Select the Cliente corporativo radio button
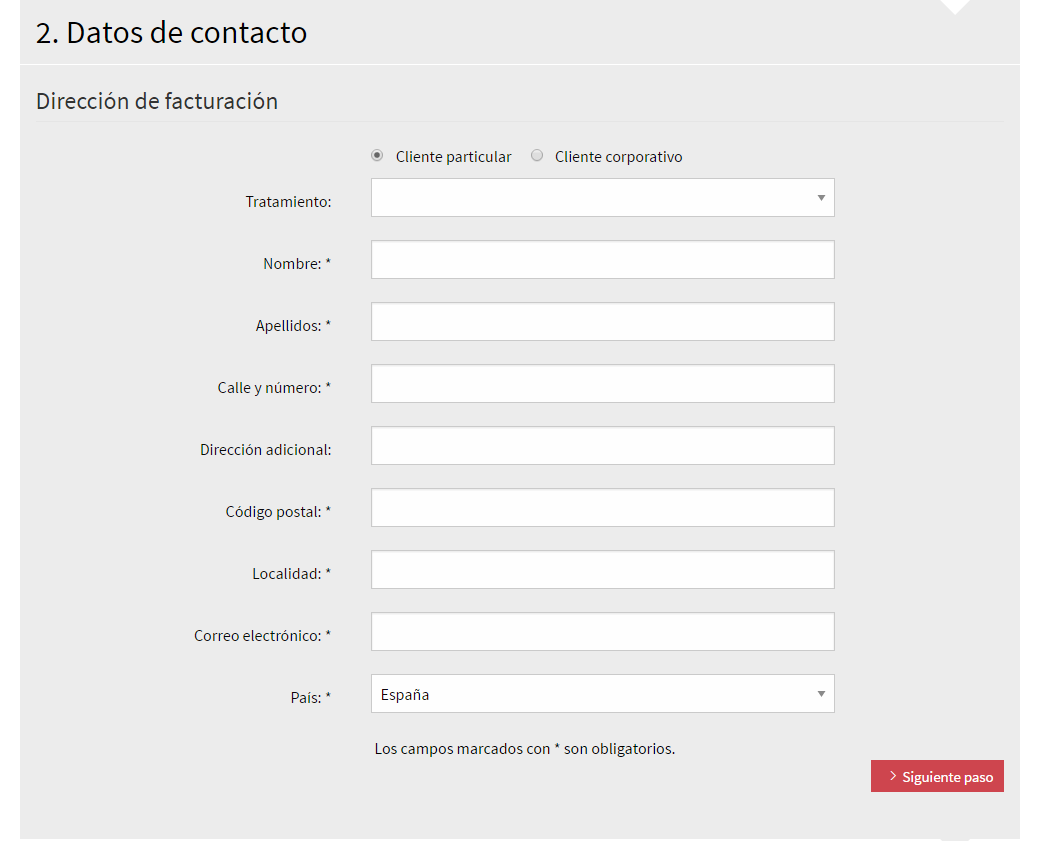Image resolution: width=1039 pixels, height=841 pixels. (537, 156)
